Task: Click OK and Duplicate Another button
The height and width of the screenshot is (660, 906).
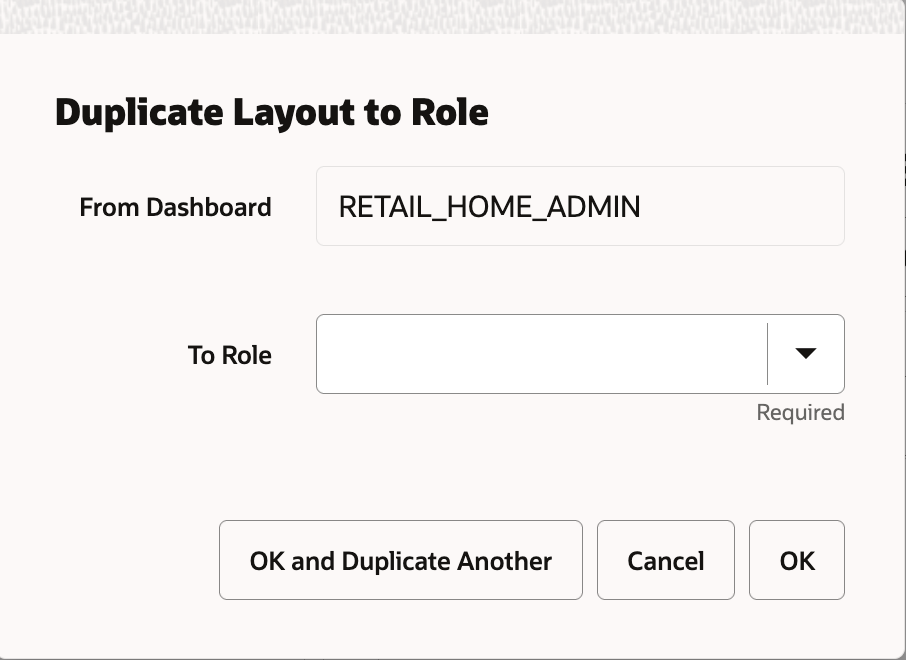Action: 400,560
